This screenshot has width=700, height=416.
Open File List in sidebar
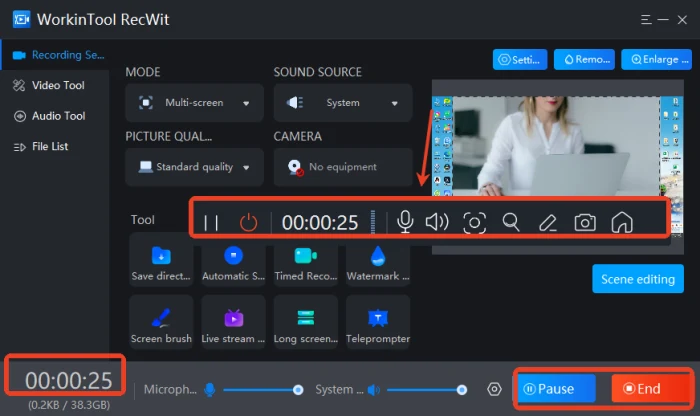tap(54, 146)
